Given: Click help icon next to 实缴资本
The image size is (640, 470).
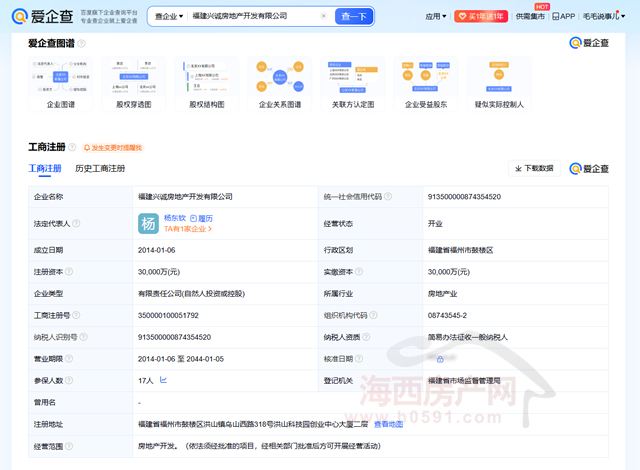Looking at the screenshot, I should [x=359, y=272].
